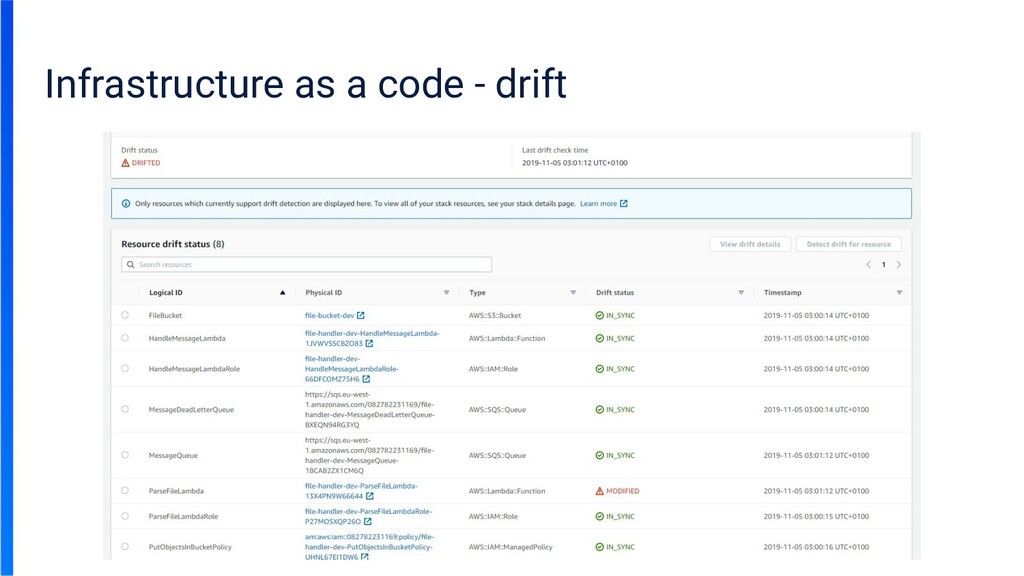This screenshot has width=1024, height=576.
Task: Open external link icon beside Learn more
Action: 624,203
